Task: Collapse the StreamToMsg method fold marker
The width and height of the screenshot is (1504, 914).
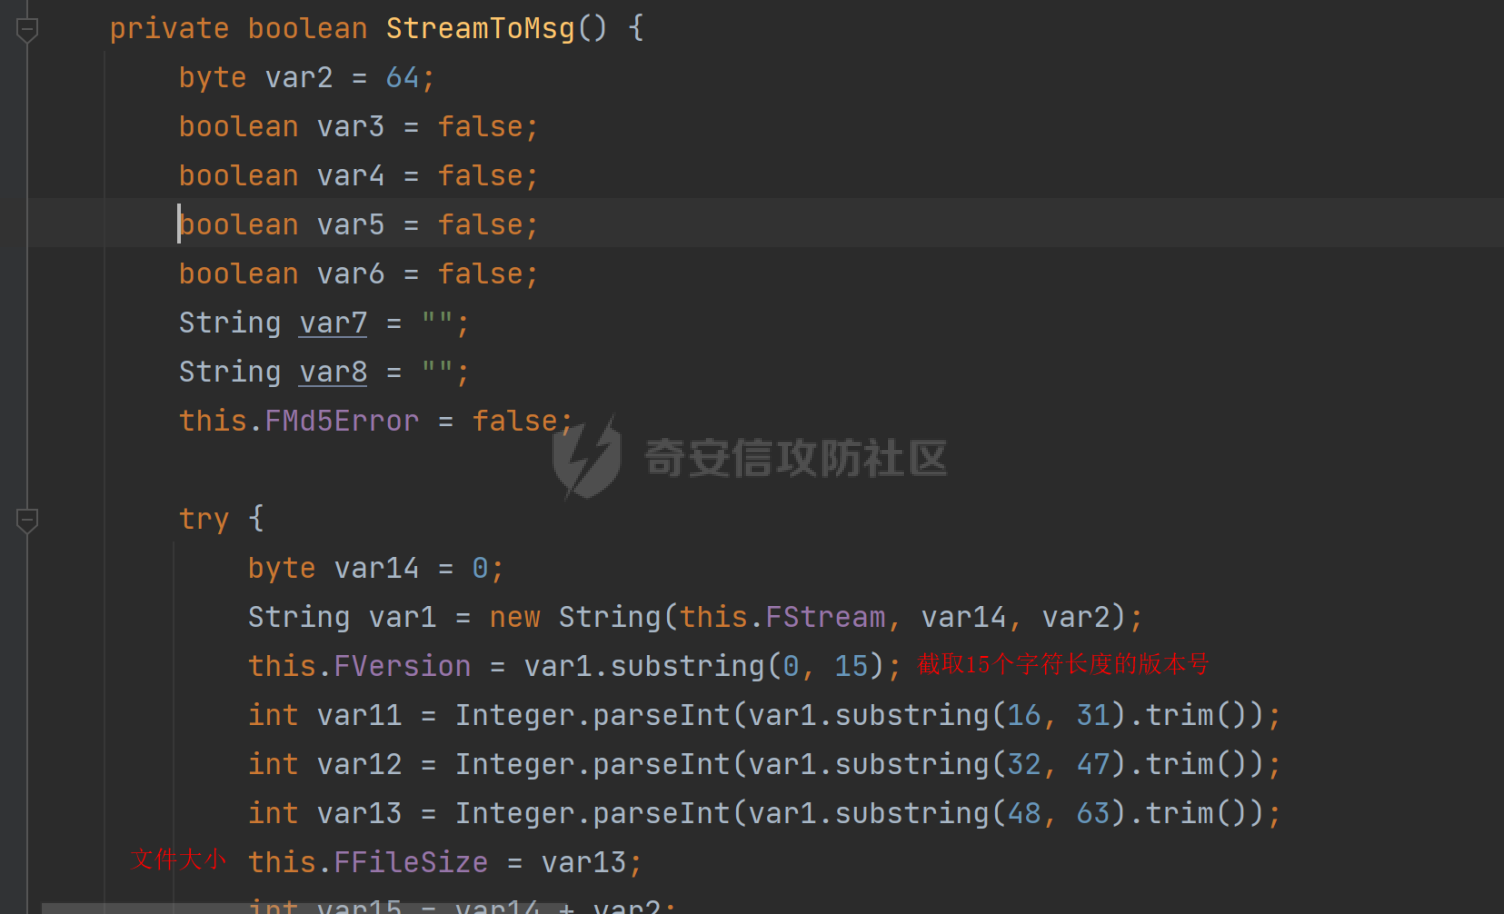Action: 27,30
